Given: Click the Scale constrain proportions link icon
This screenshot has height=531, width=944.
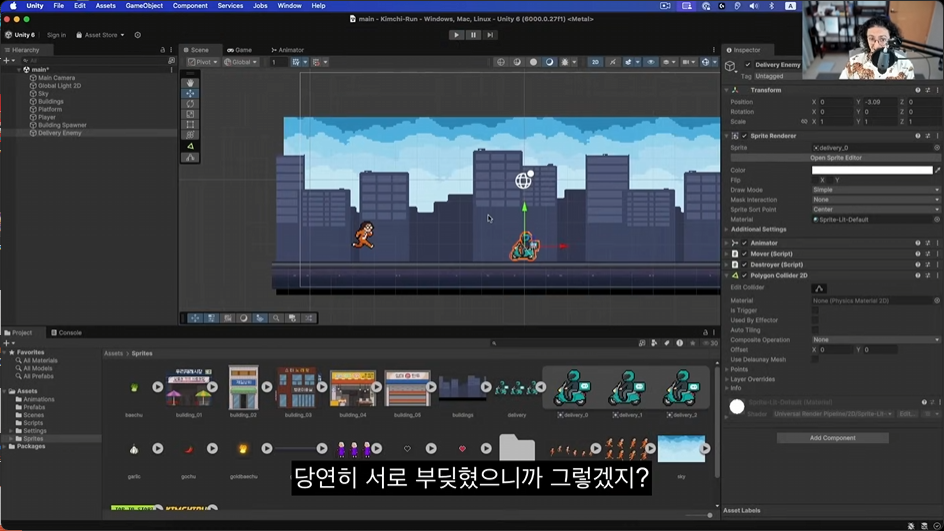Looking at the screenshot, I should click(x=804, y=122).
